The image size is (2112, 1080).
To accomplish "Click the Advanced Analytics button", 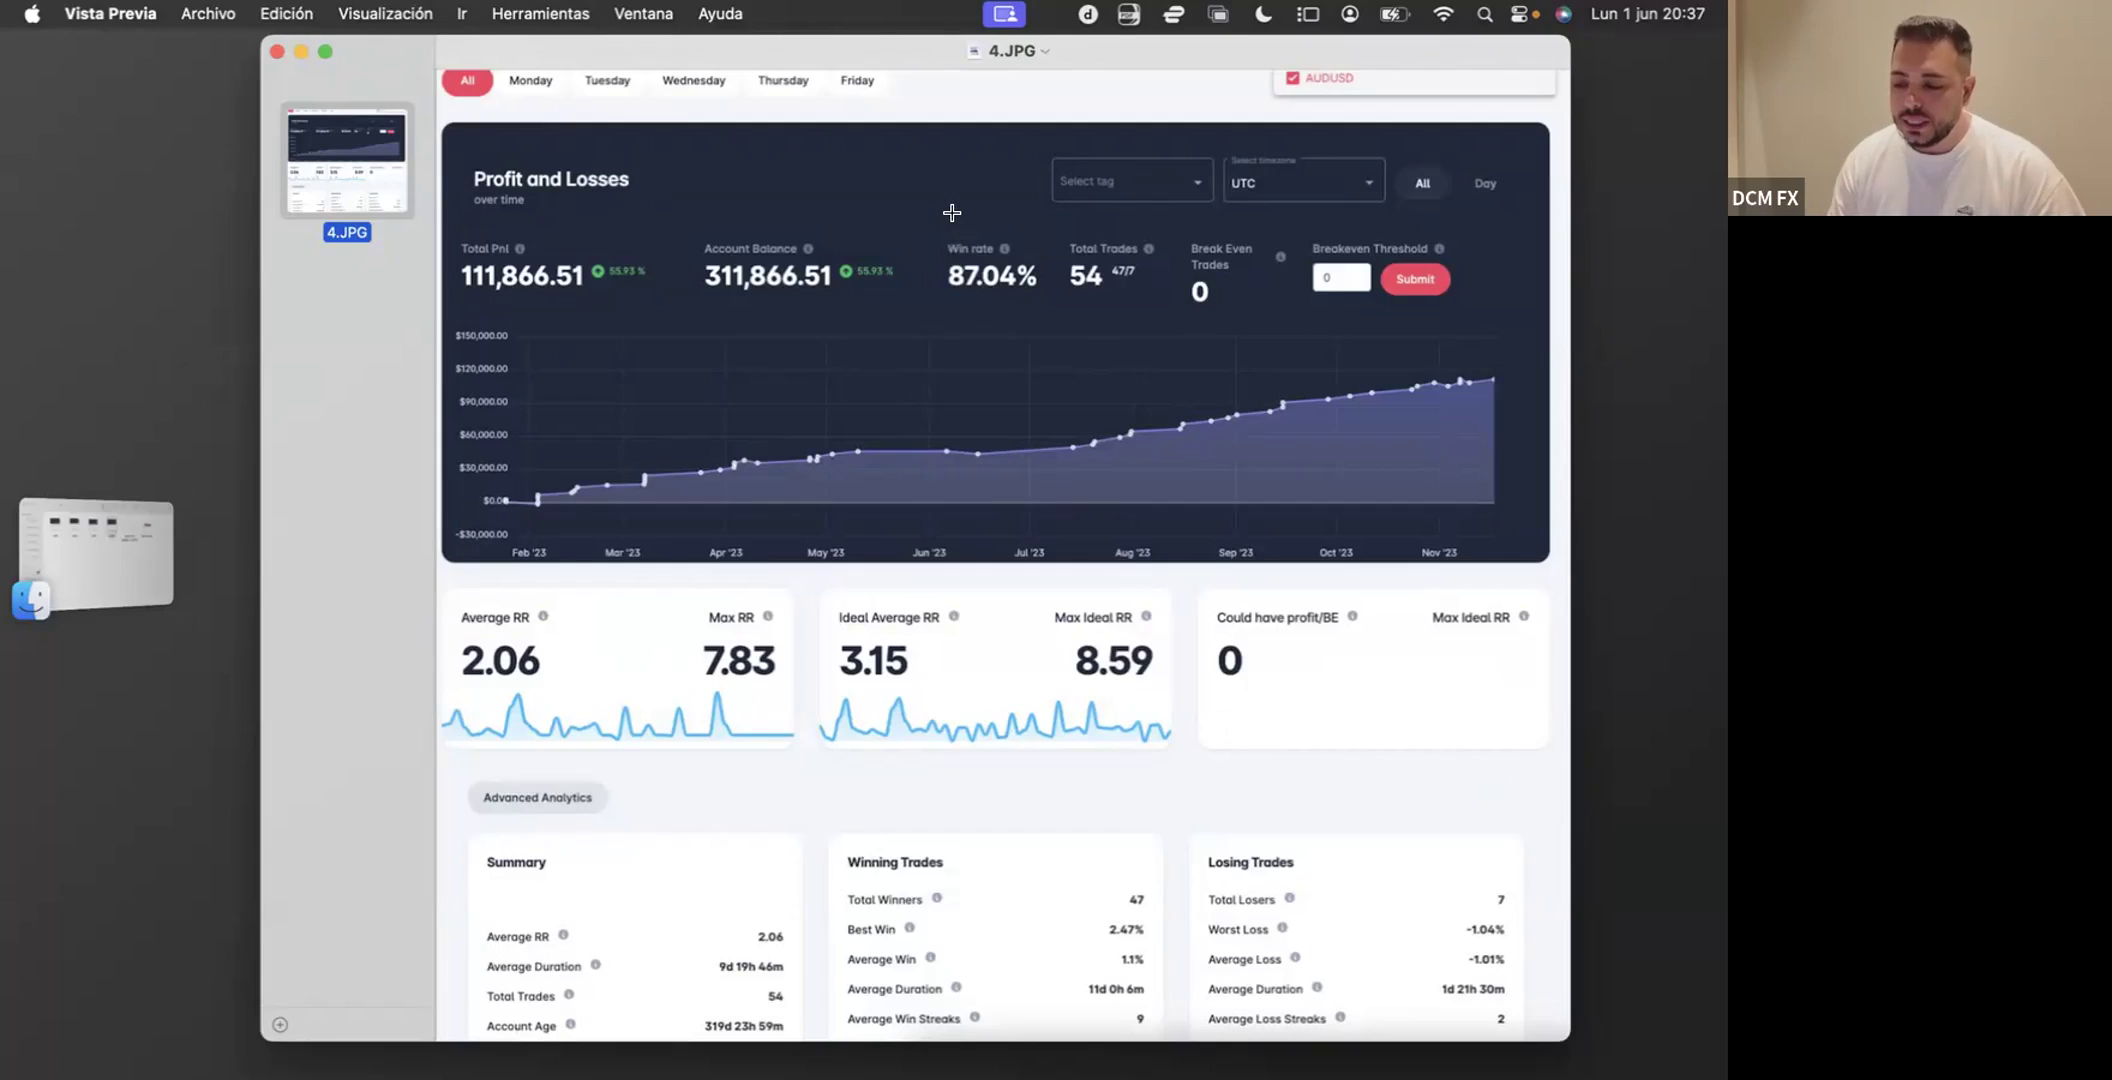I will click(x=538, y=797).
